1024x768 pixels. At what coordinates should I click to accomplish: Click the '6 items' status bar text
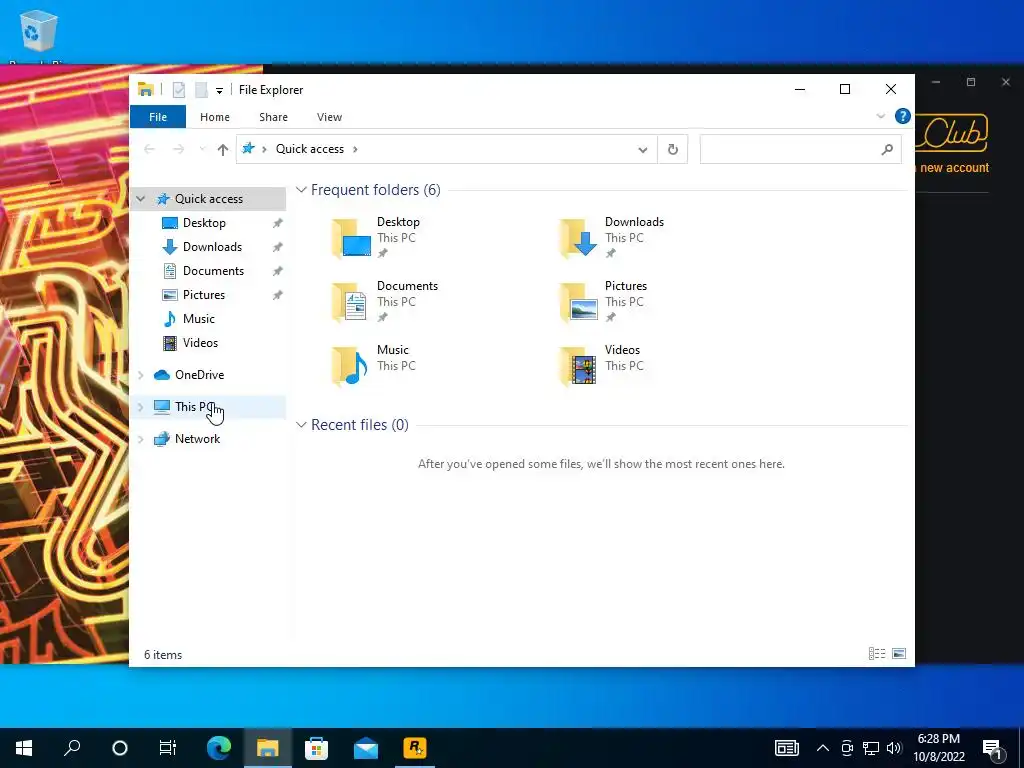tap(163, 655)
